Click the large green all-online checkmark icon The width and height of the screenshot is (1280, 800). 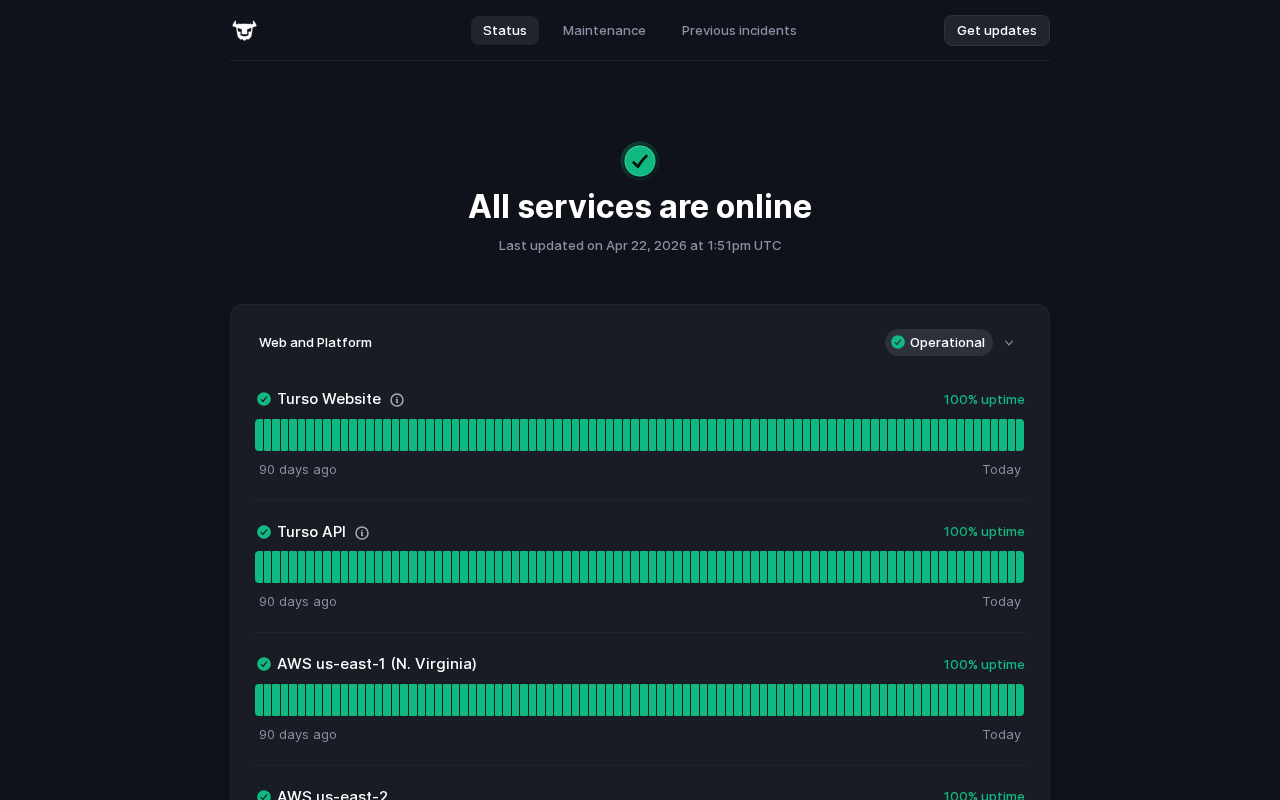pos(640,161)
